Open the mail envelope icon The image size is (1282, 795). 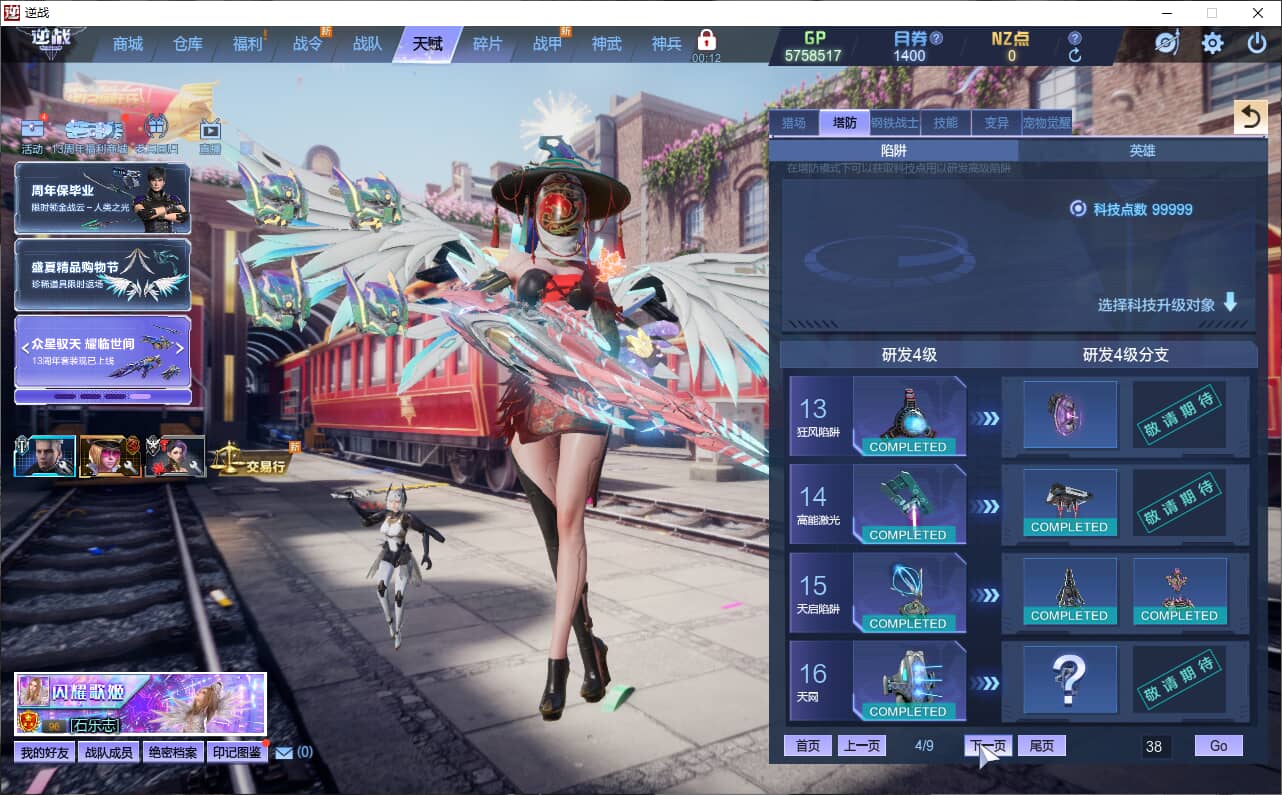pos(284,752)
